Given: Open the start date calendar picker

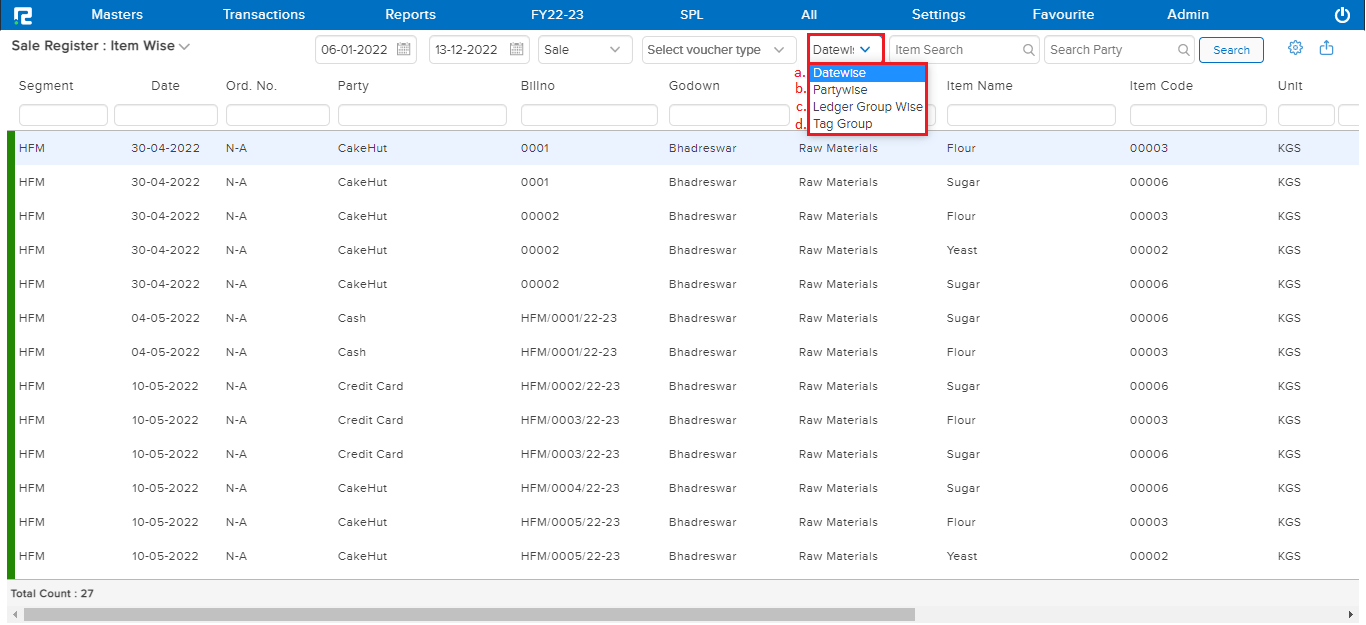Looking at the screenshot, I should click(403, 49).
